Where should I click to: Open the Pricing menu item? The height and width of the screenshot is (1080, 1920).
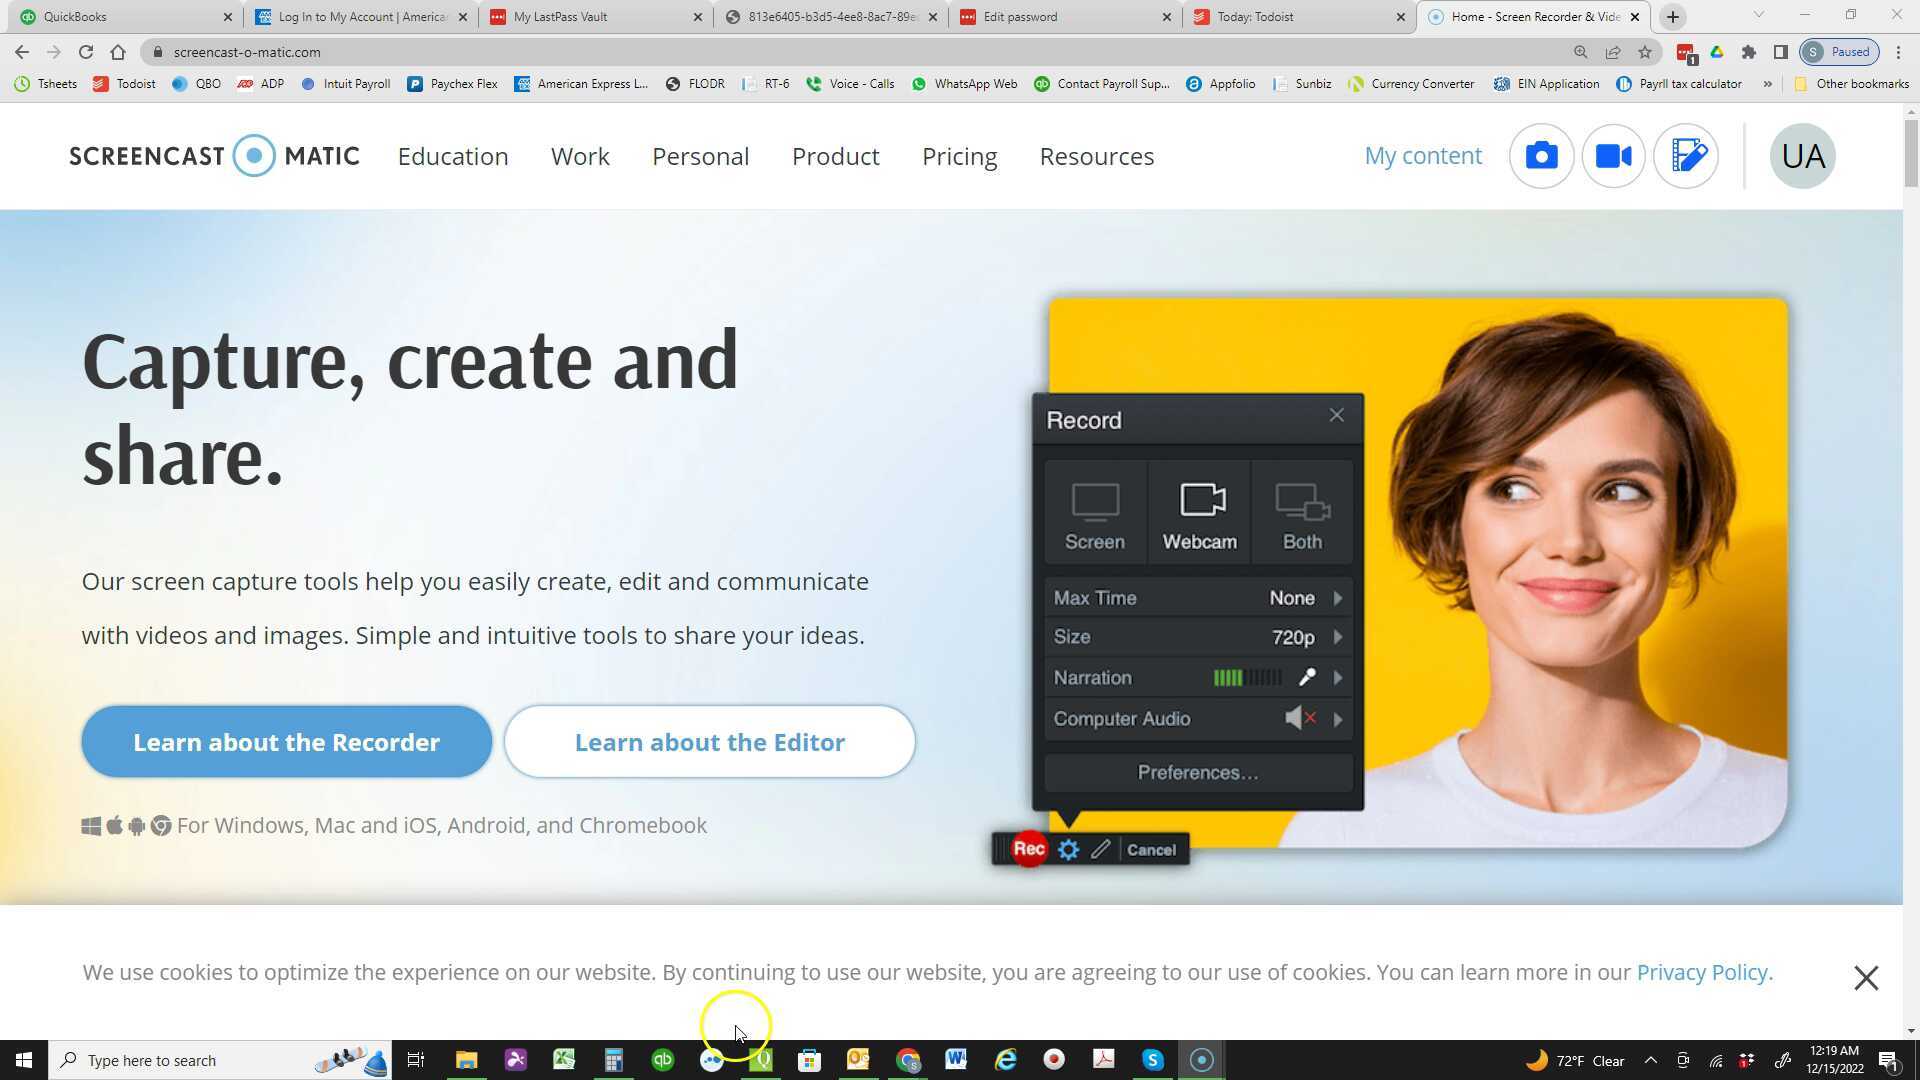(x=959, y=156)
